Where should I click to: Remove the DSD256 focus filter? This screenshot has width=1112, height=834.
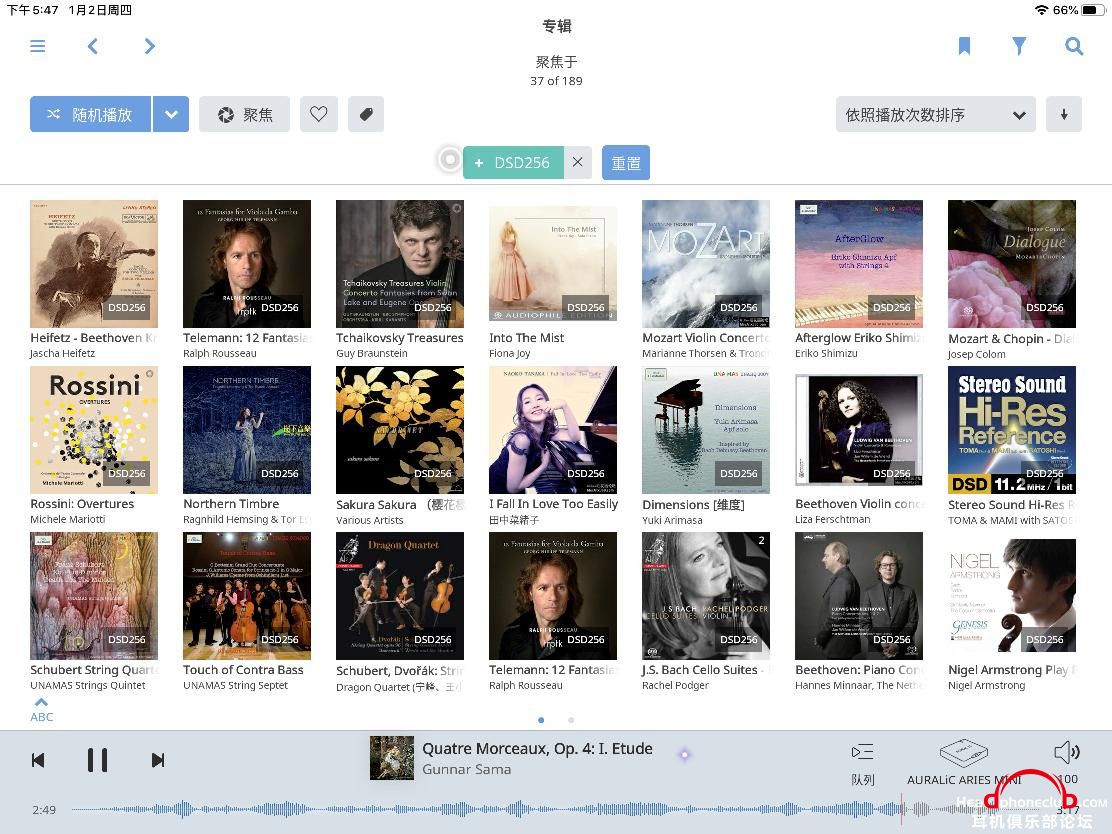pyautogui.click(x=578, y=162)
